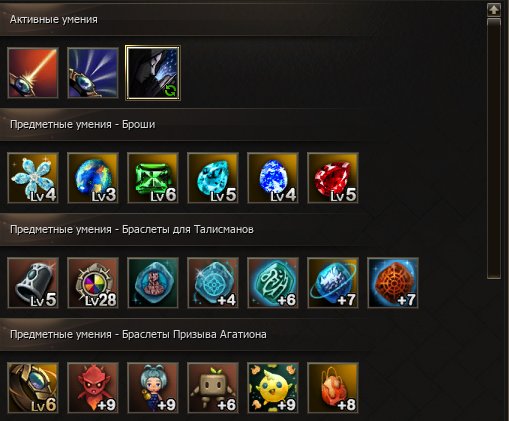Select the blue-haired girl agathion +9
The width and height of the screenshot is (509, 421).
[153, 388]
